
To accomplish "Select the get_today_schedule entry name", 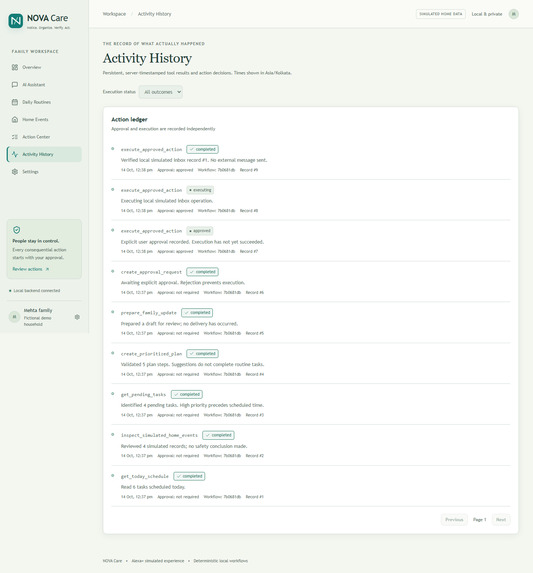I will [x=145, y=477].
